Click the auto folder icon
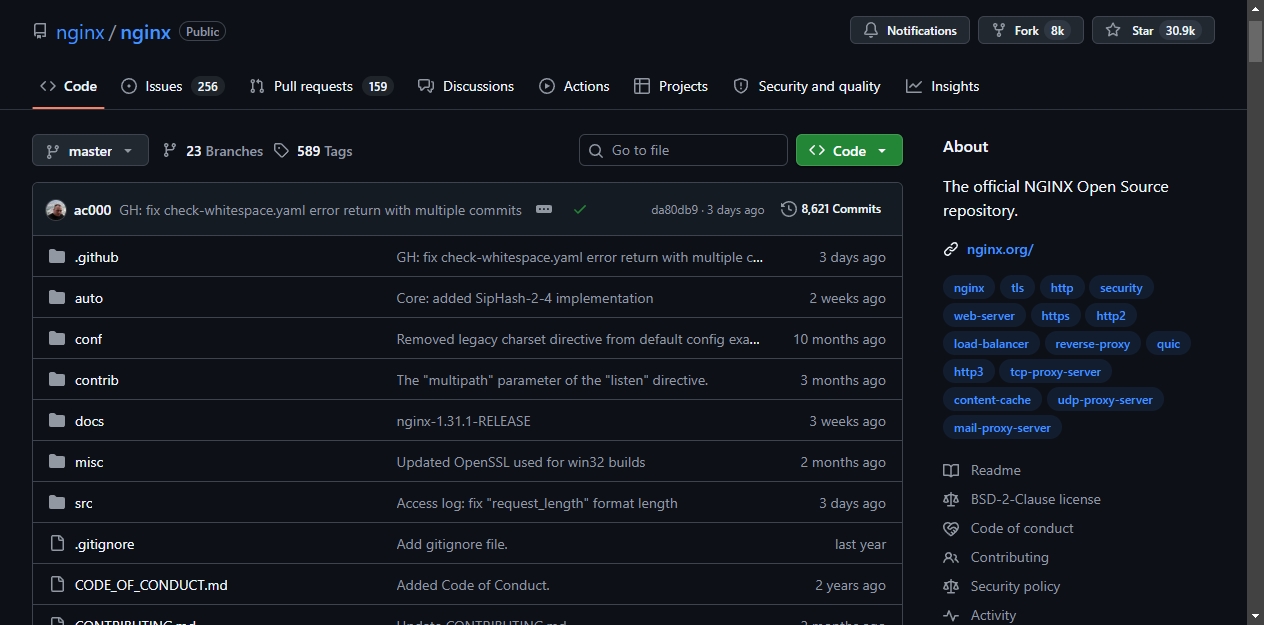1264x625 pixels. click(x=57, y=298)
